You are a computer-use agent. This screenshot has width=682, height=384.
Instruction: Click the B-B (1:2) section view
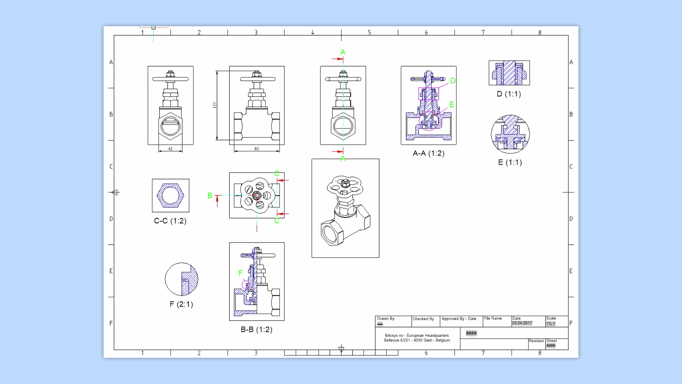click(257, 281)
